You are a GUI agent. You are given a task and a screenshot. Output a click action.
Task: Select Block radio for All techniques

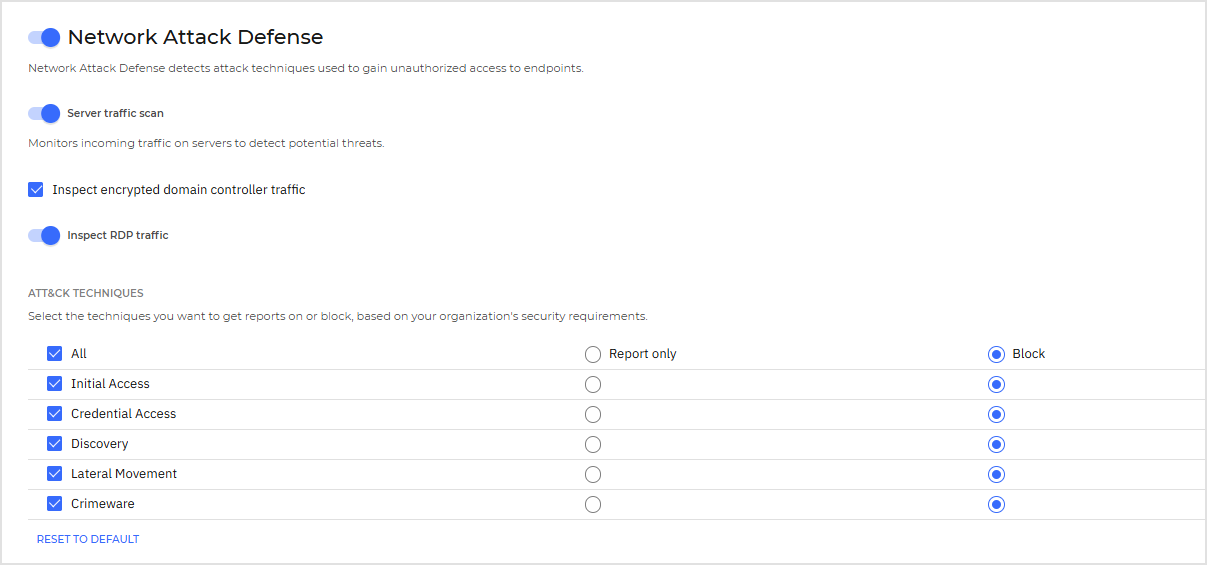(x=996, y=354)
